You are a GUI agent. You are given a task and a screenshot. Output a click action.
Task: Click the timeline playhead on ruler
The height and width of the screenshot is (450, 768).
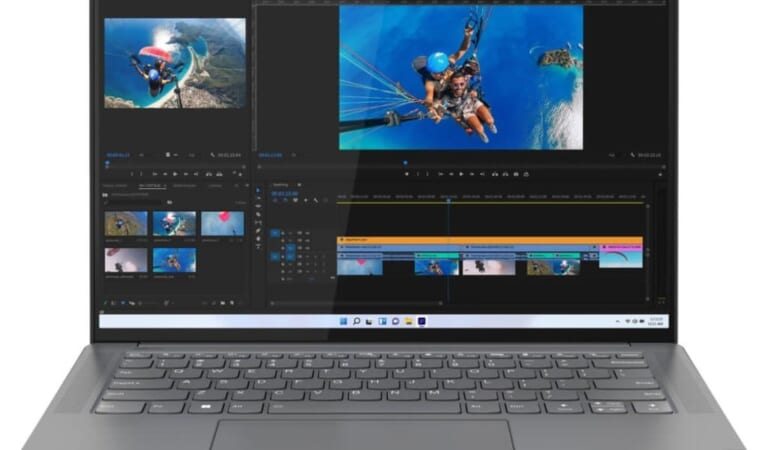[x=448, y=200]
